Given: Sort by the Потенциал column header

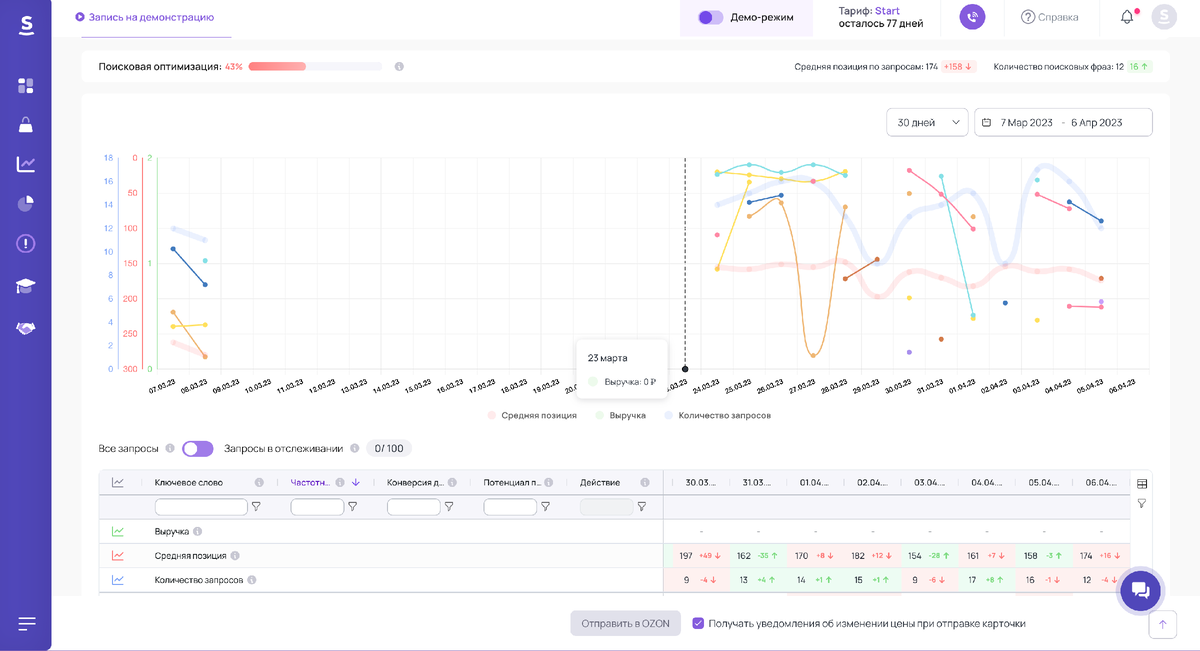Looking at the screenshot, I should pyautogui.click(x=511, y=482).
